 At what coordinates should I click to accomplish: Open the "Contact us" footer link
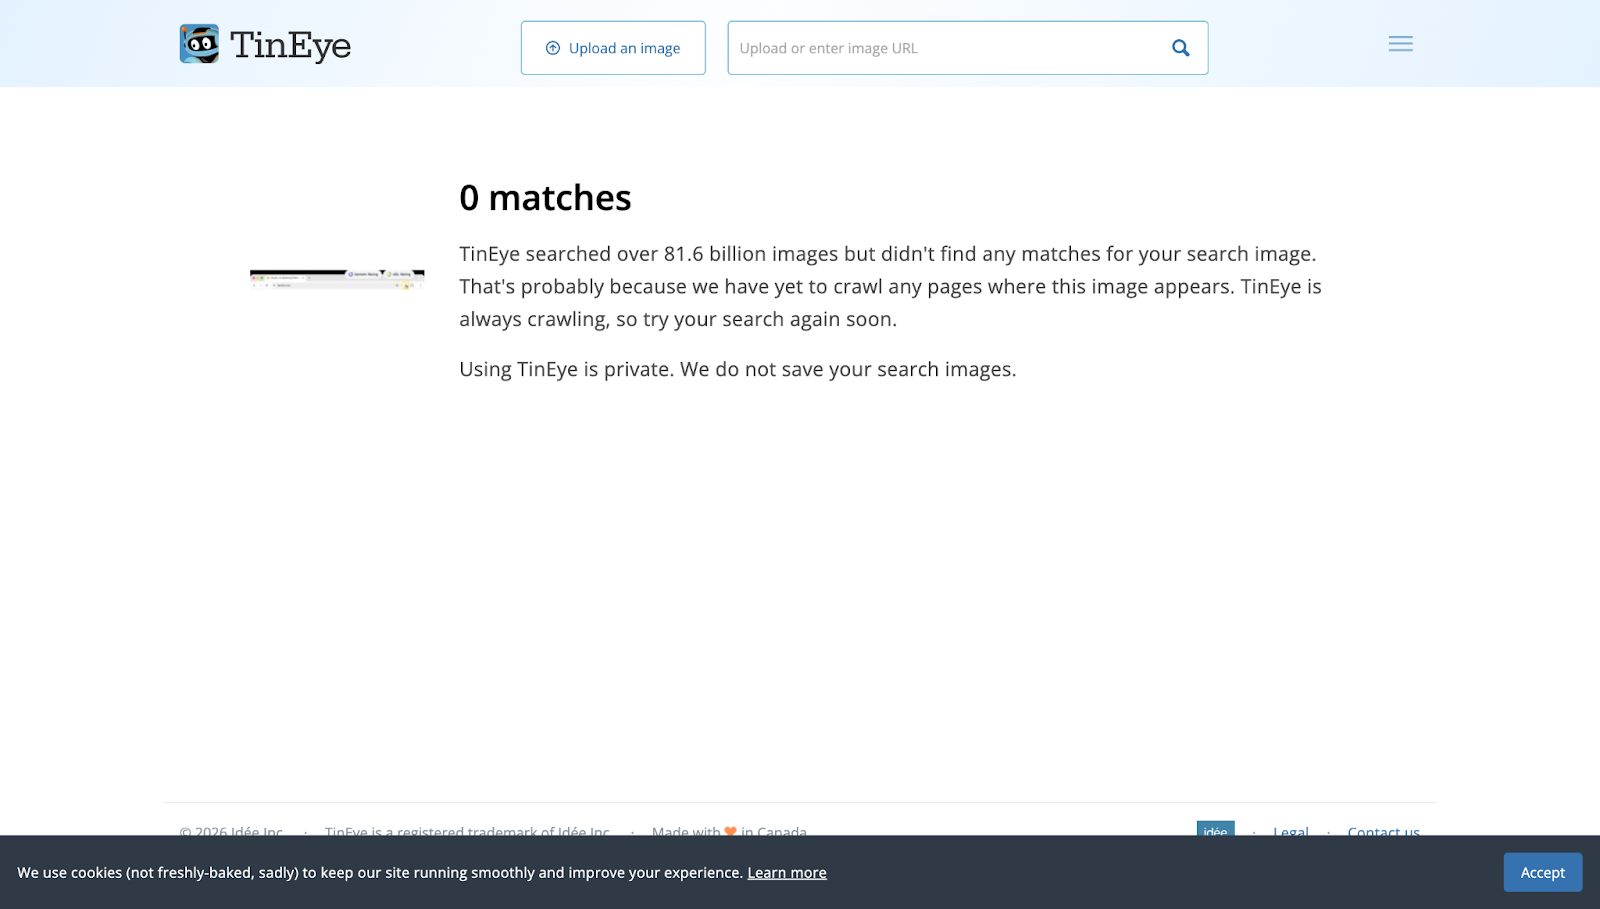tap(1383, 832)
